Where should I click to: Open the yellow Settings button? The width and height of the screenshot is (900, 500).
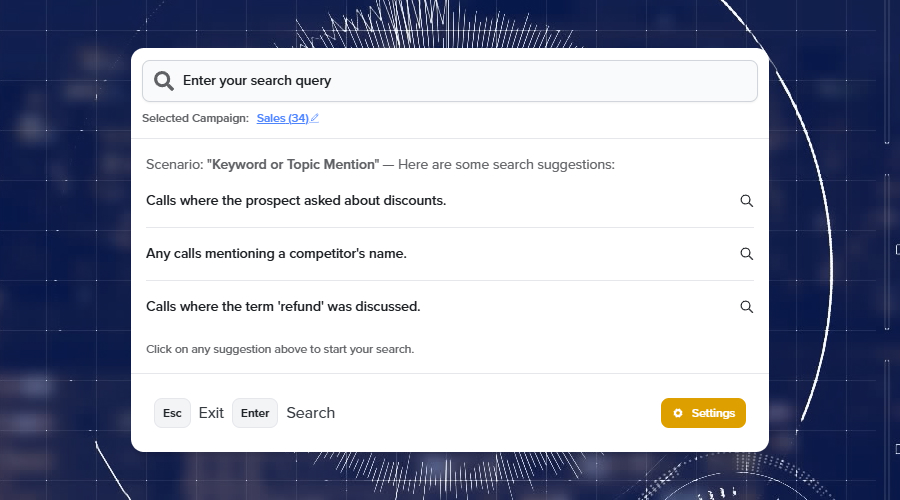(703, 413)
